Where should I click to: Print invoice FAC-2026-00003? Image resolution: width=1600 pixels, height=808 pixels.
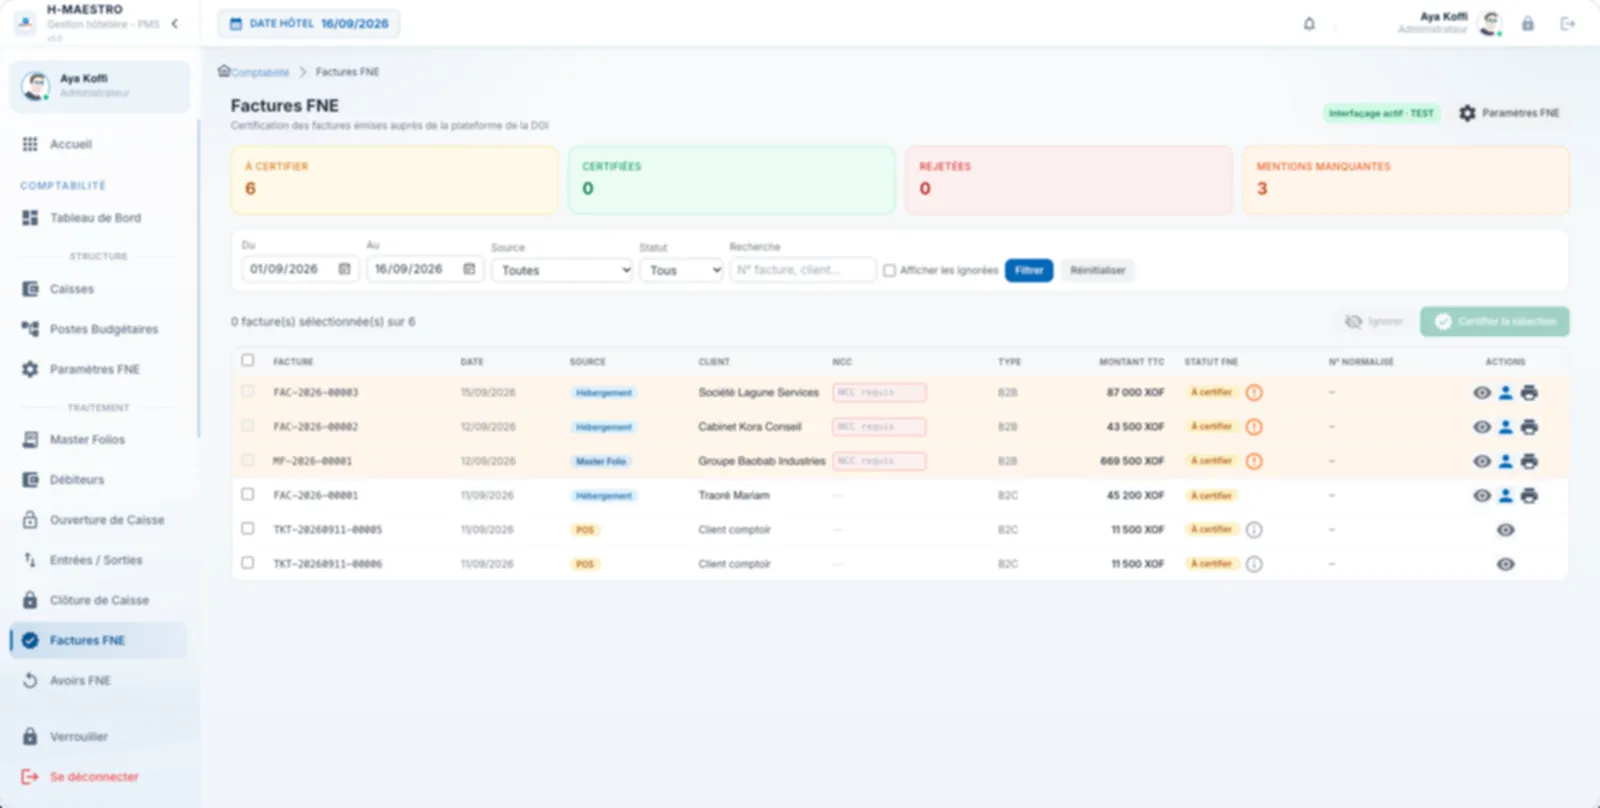click(1529, 393)
